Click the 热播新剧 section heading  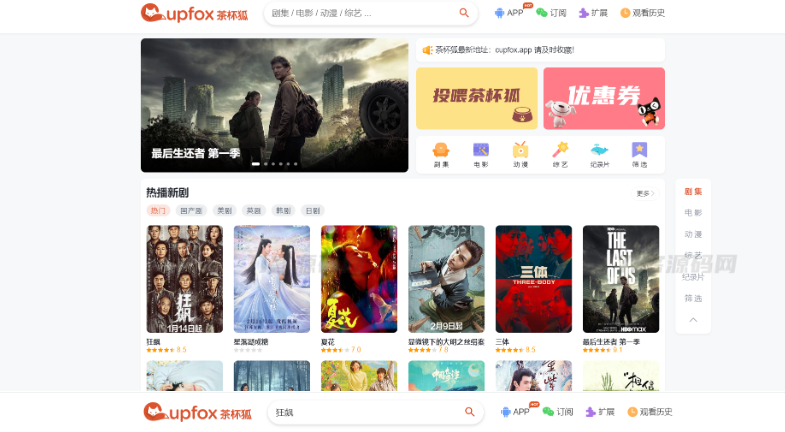coord(167,193)
